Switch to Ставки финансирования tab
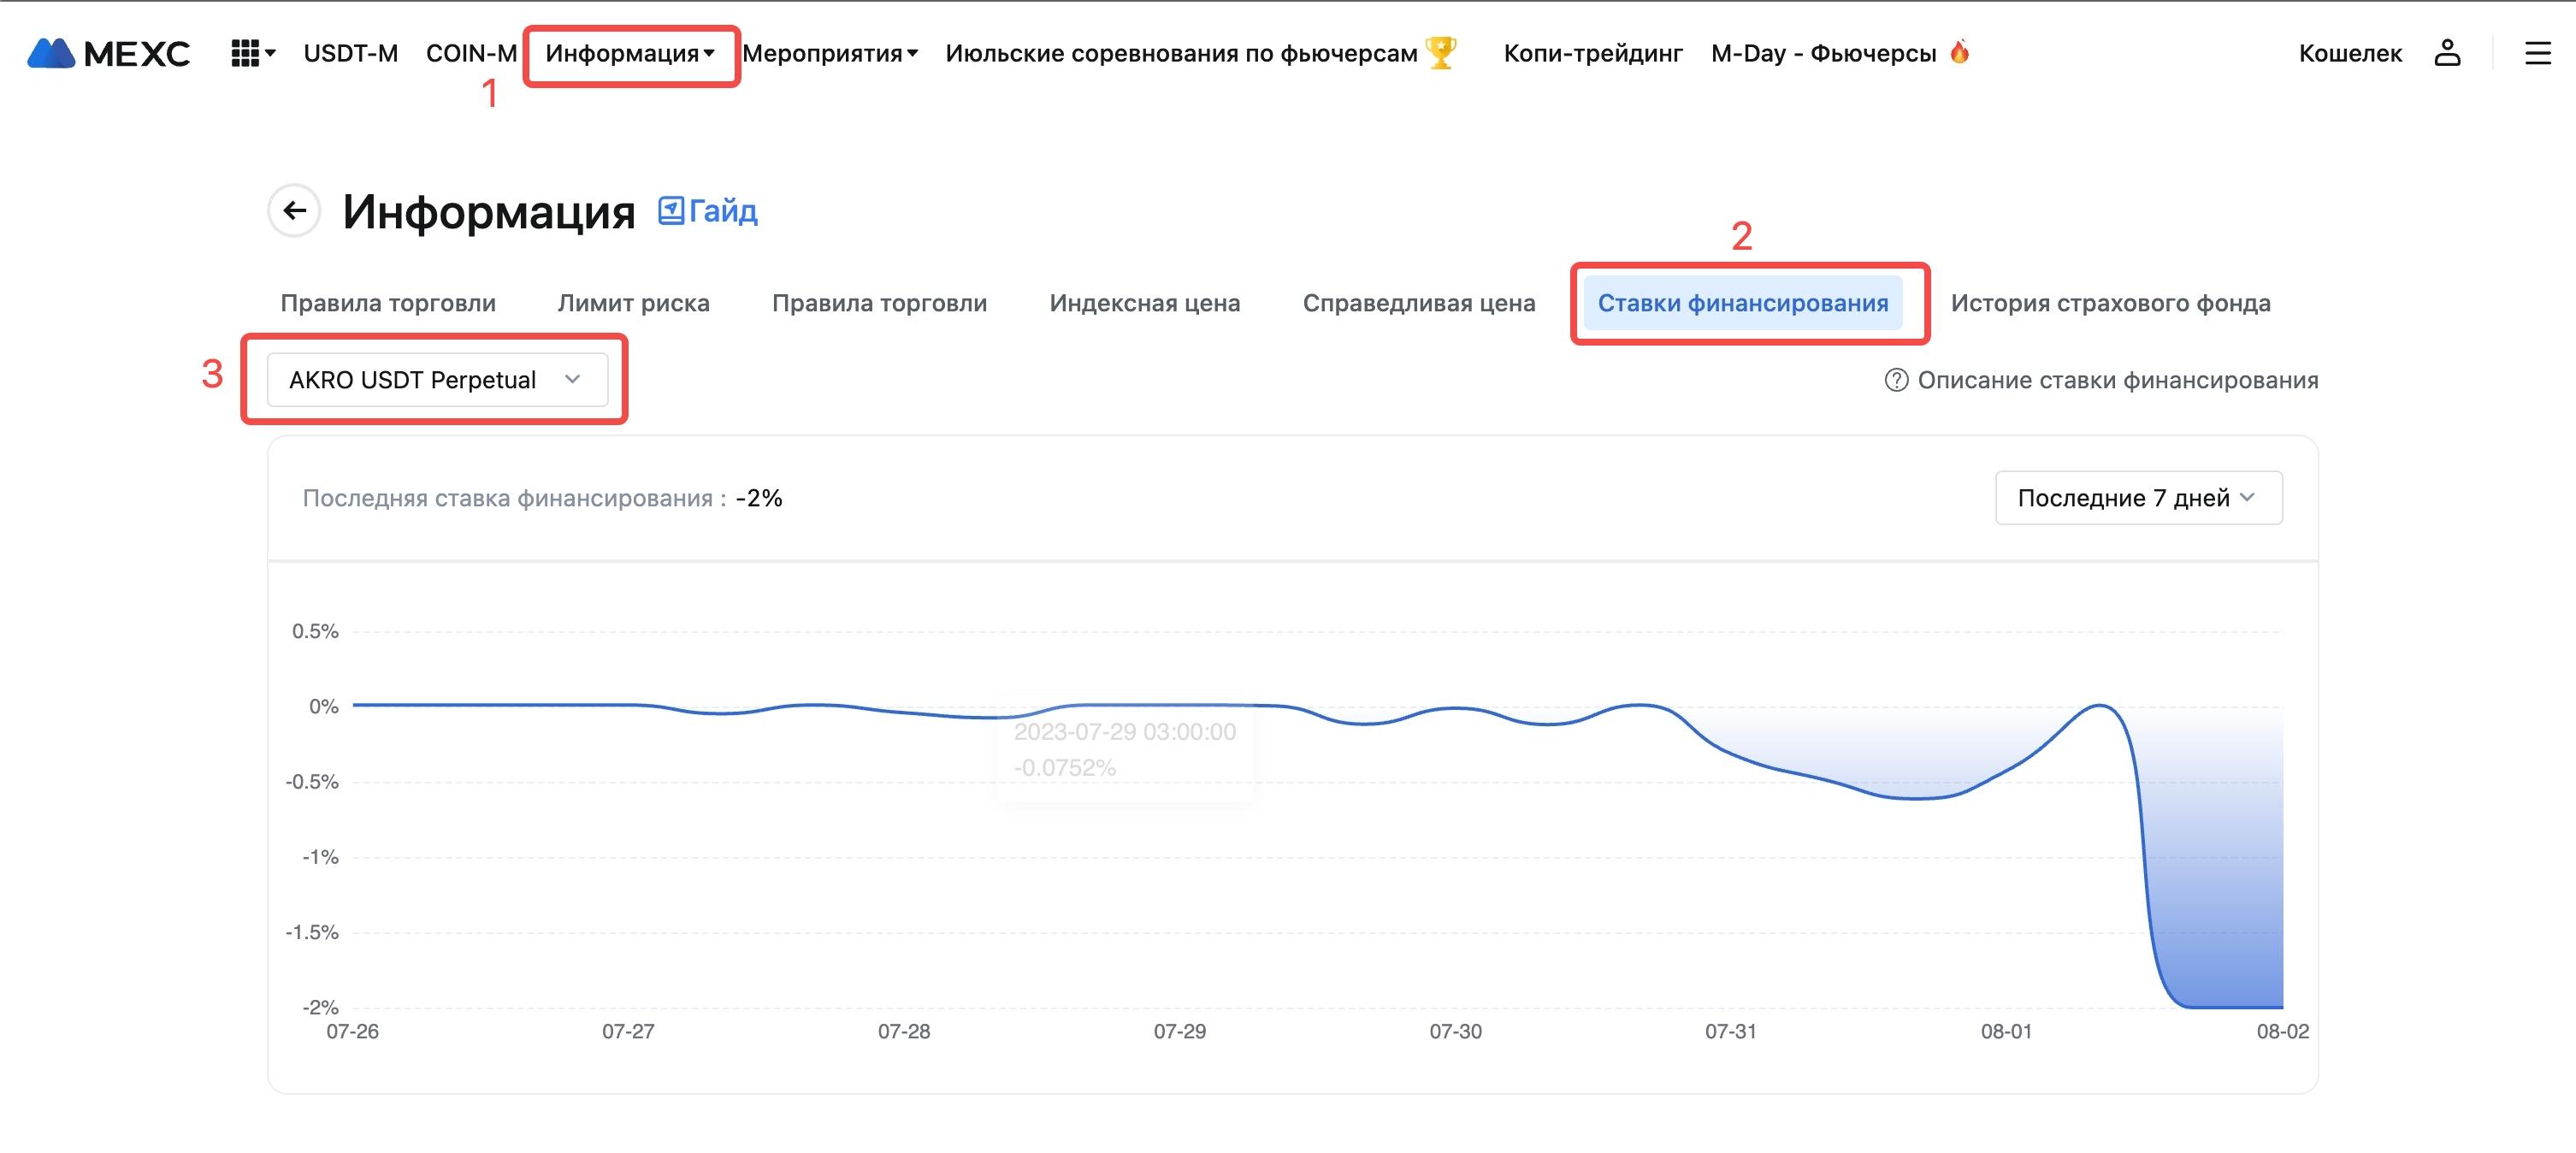The height and width of the screenshot is (1153, 2576). click(1742, 303)
